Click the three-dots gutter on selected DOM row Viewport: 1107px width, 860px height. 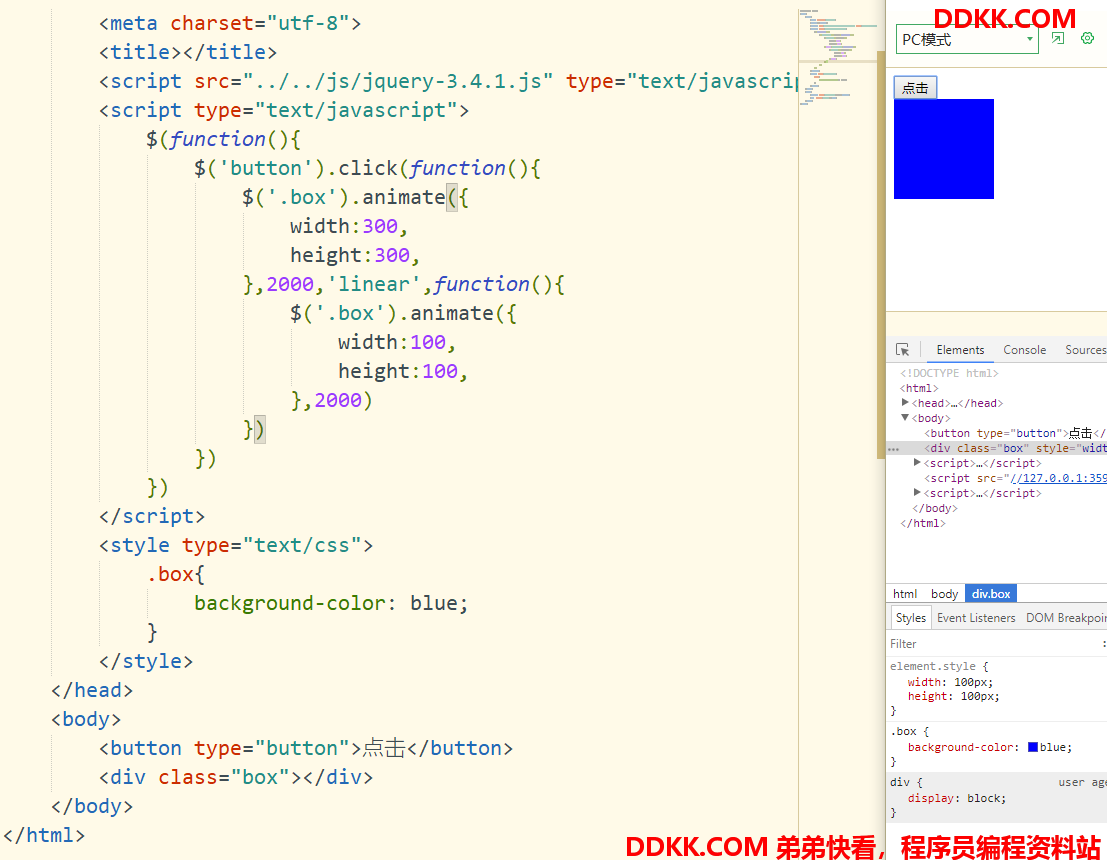pos(894,448)
